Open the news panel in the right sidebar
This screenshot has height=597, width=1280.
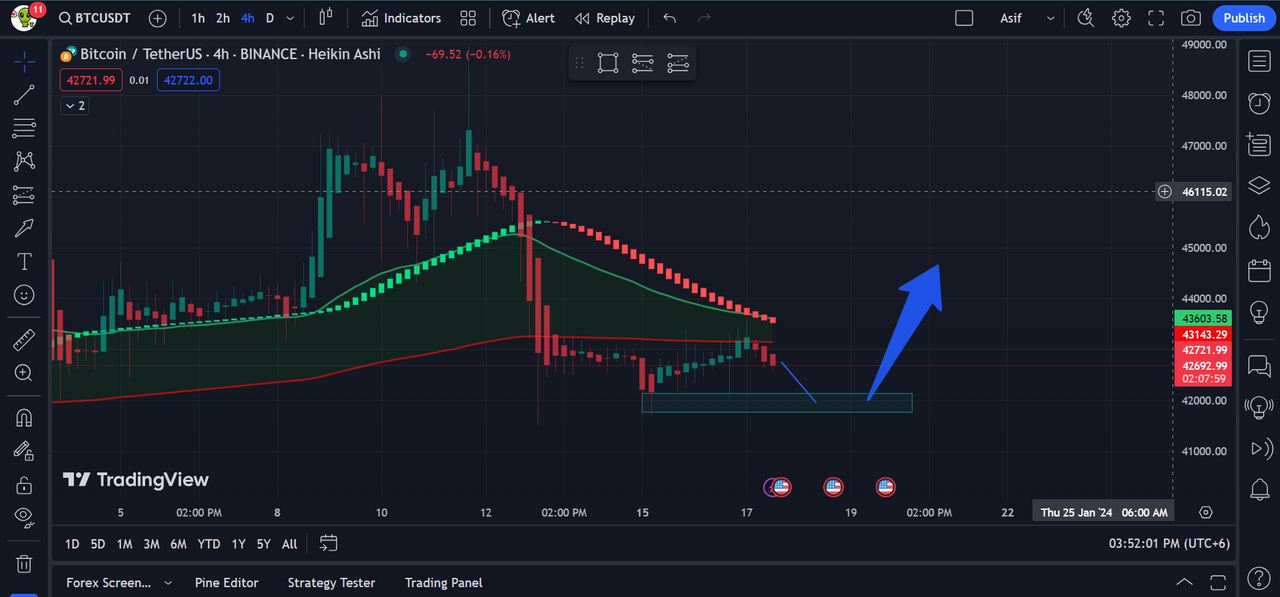pos(1259,144)
